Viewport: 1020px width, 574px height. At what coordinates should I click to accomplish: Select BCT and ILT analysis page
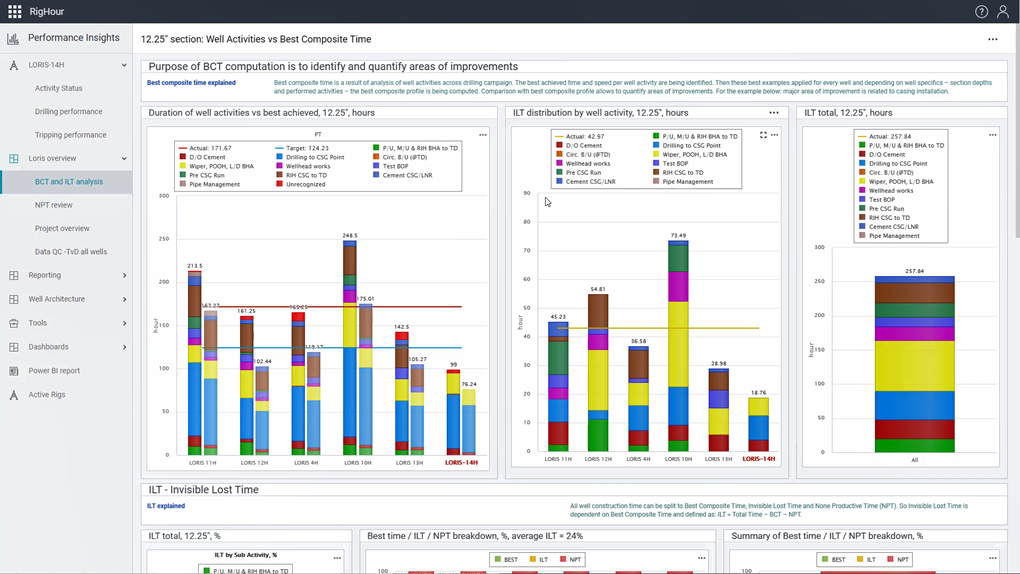pos(69,182)
